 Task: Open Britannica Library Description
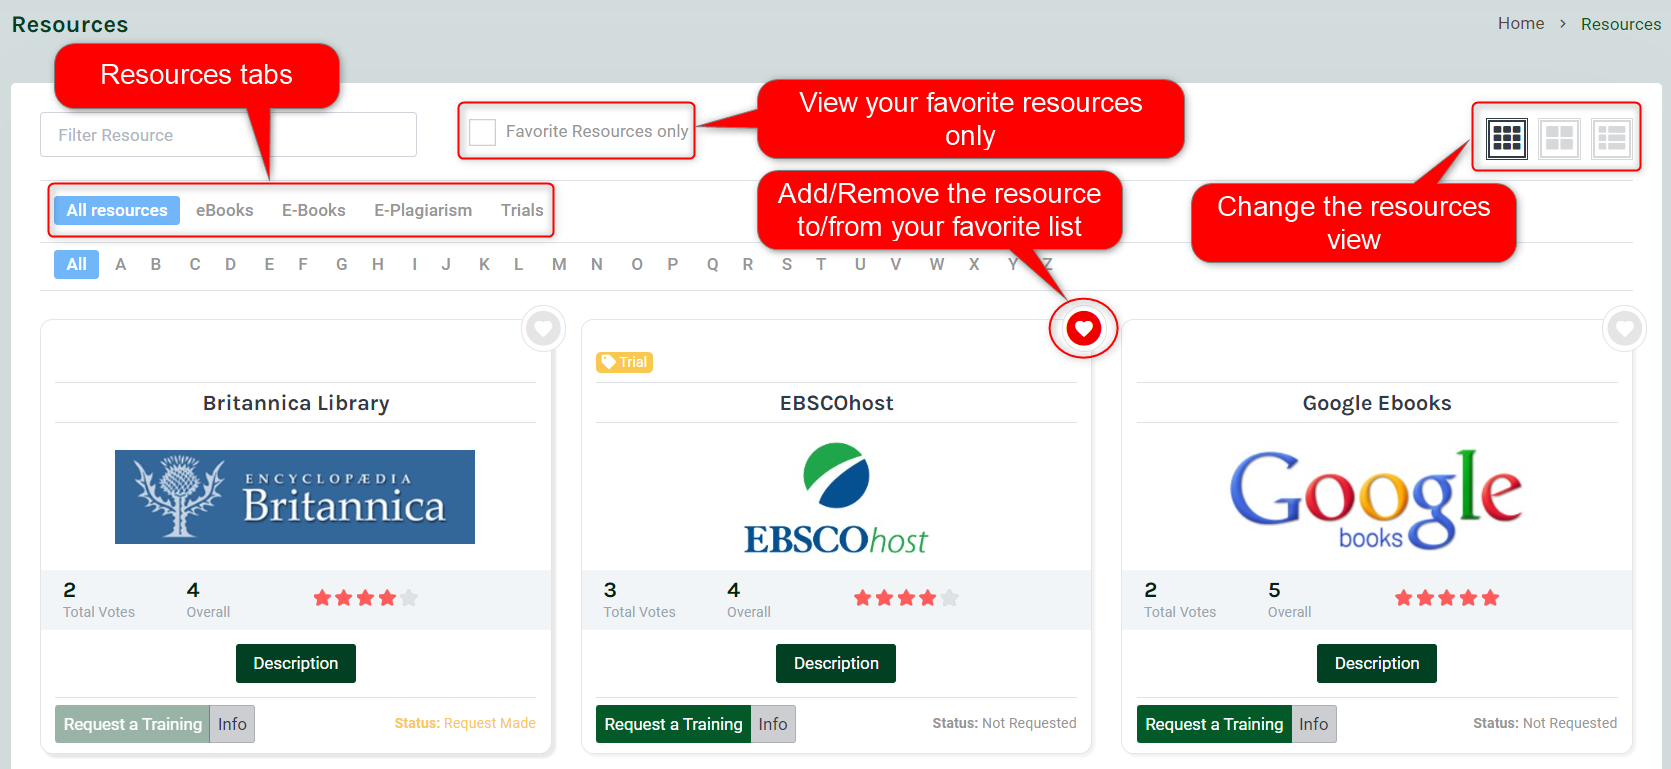(296, 663)
